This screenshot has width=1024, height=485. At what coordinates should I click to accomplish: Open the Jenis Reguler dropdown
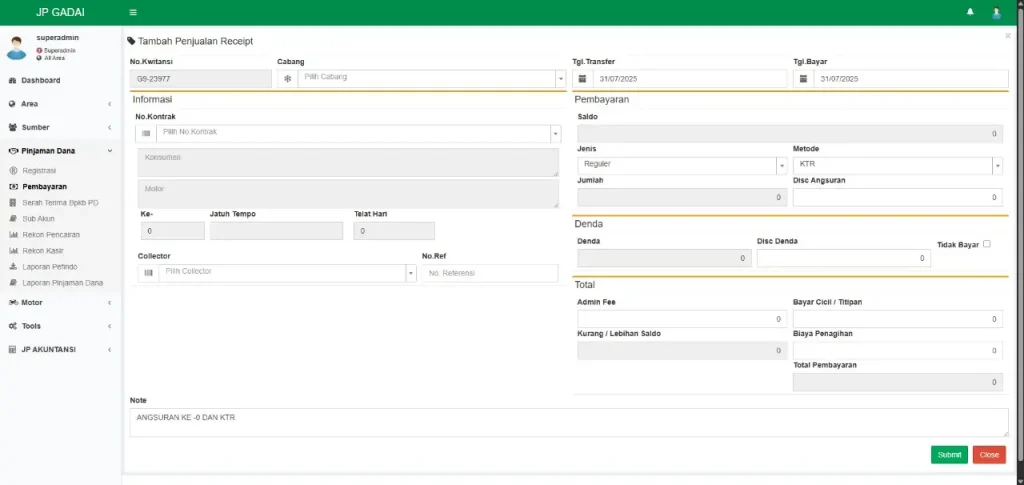(x=682, y=165)
